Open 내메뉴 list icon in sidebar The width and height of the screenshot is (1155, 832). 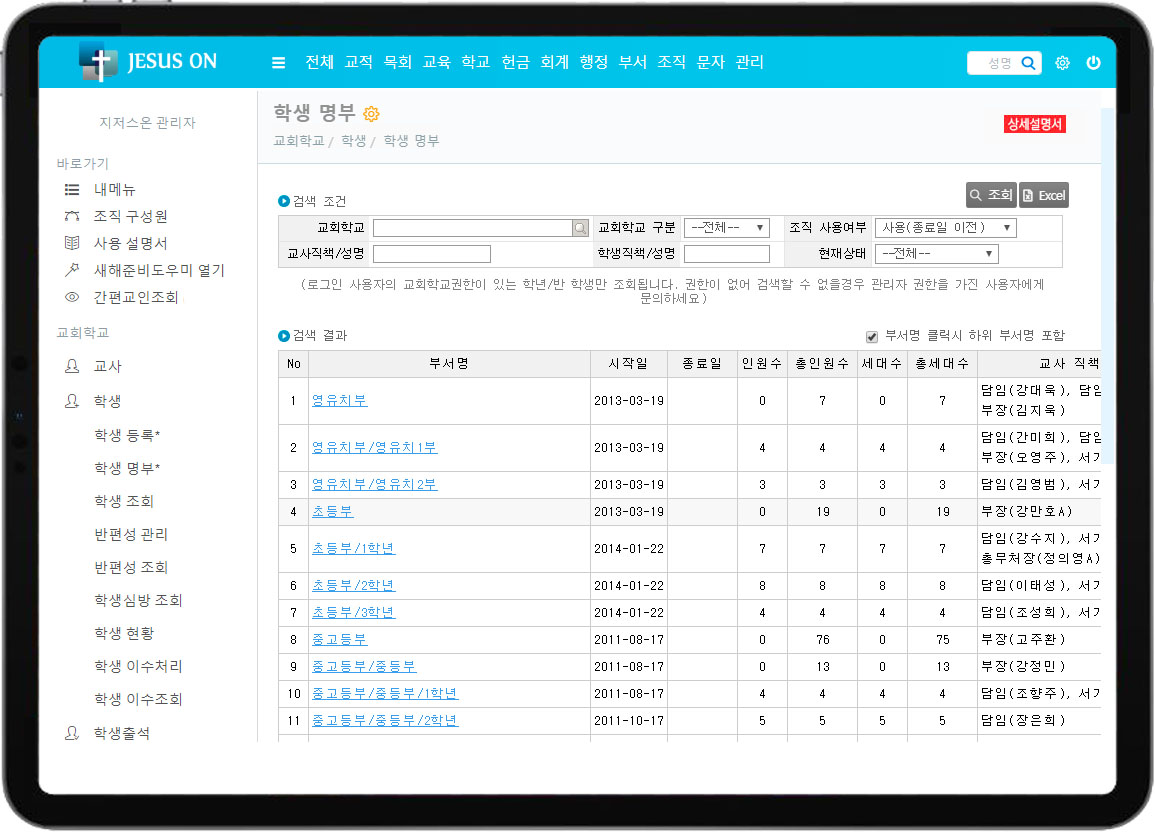tap(72, 189)
